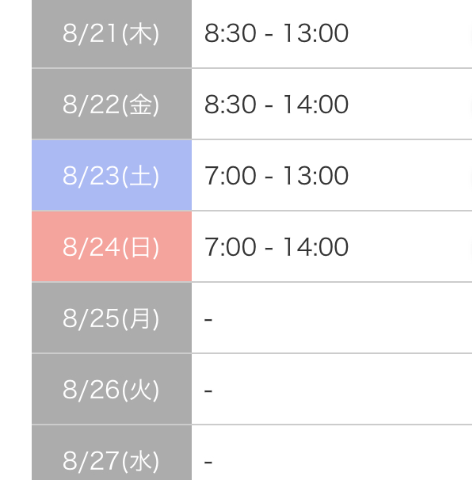This screenshot has height=480, width=472.
Task: Select the red 8/24(日) Sunday cell
Action: [112, 247]
